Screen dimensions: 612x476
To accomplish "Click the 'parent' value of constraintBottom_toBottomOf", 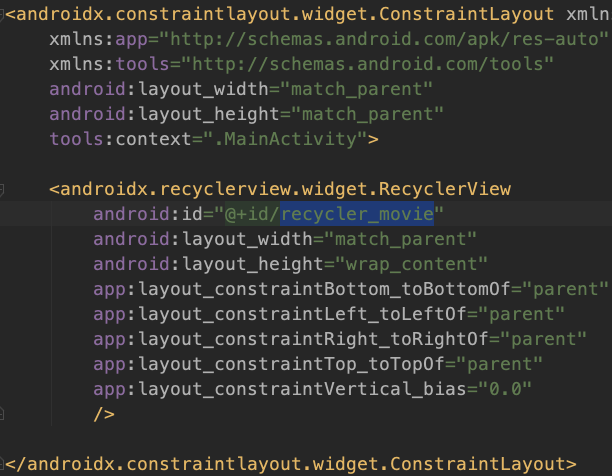I will coord(566,290).
